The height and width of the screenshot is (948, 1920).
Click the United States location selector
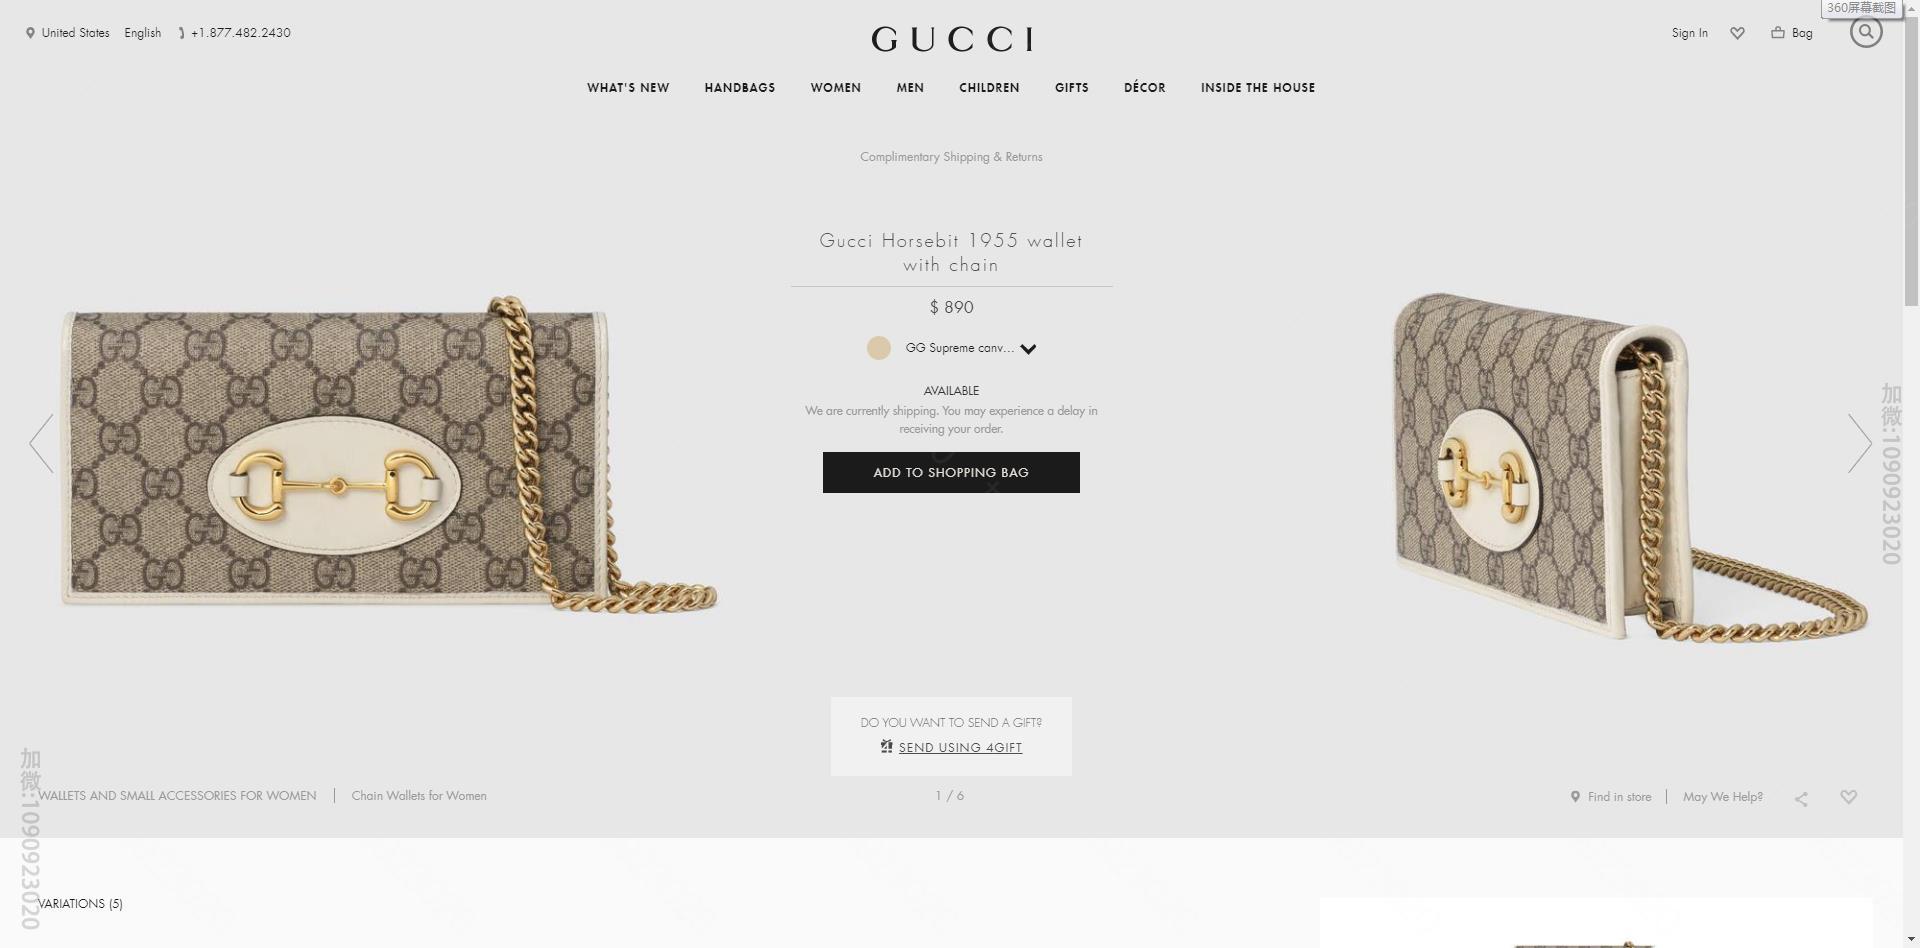coord(68,33)
